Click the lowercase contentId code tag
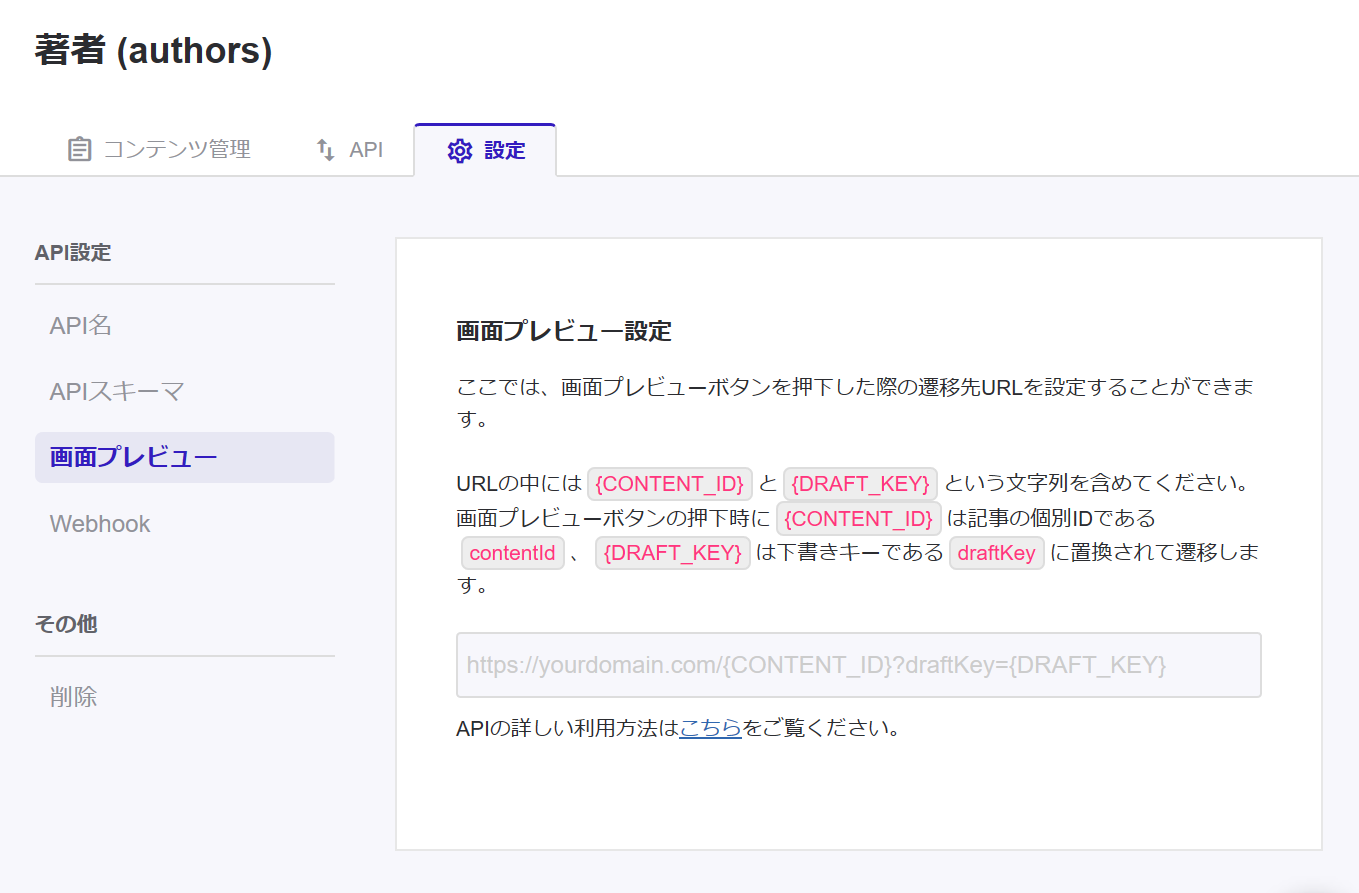The width and height of the screenshot is (1359, 893). click(x=512, y=553)
